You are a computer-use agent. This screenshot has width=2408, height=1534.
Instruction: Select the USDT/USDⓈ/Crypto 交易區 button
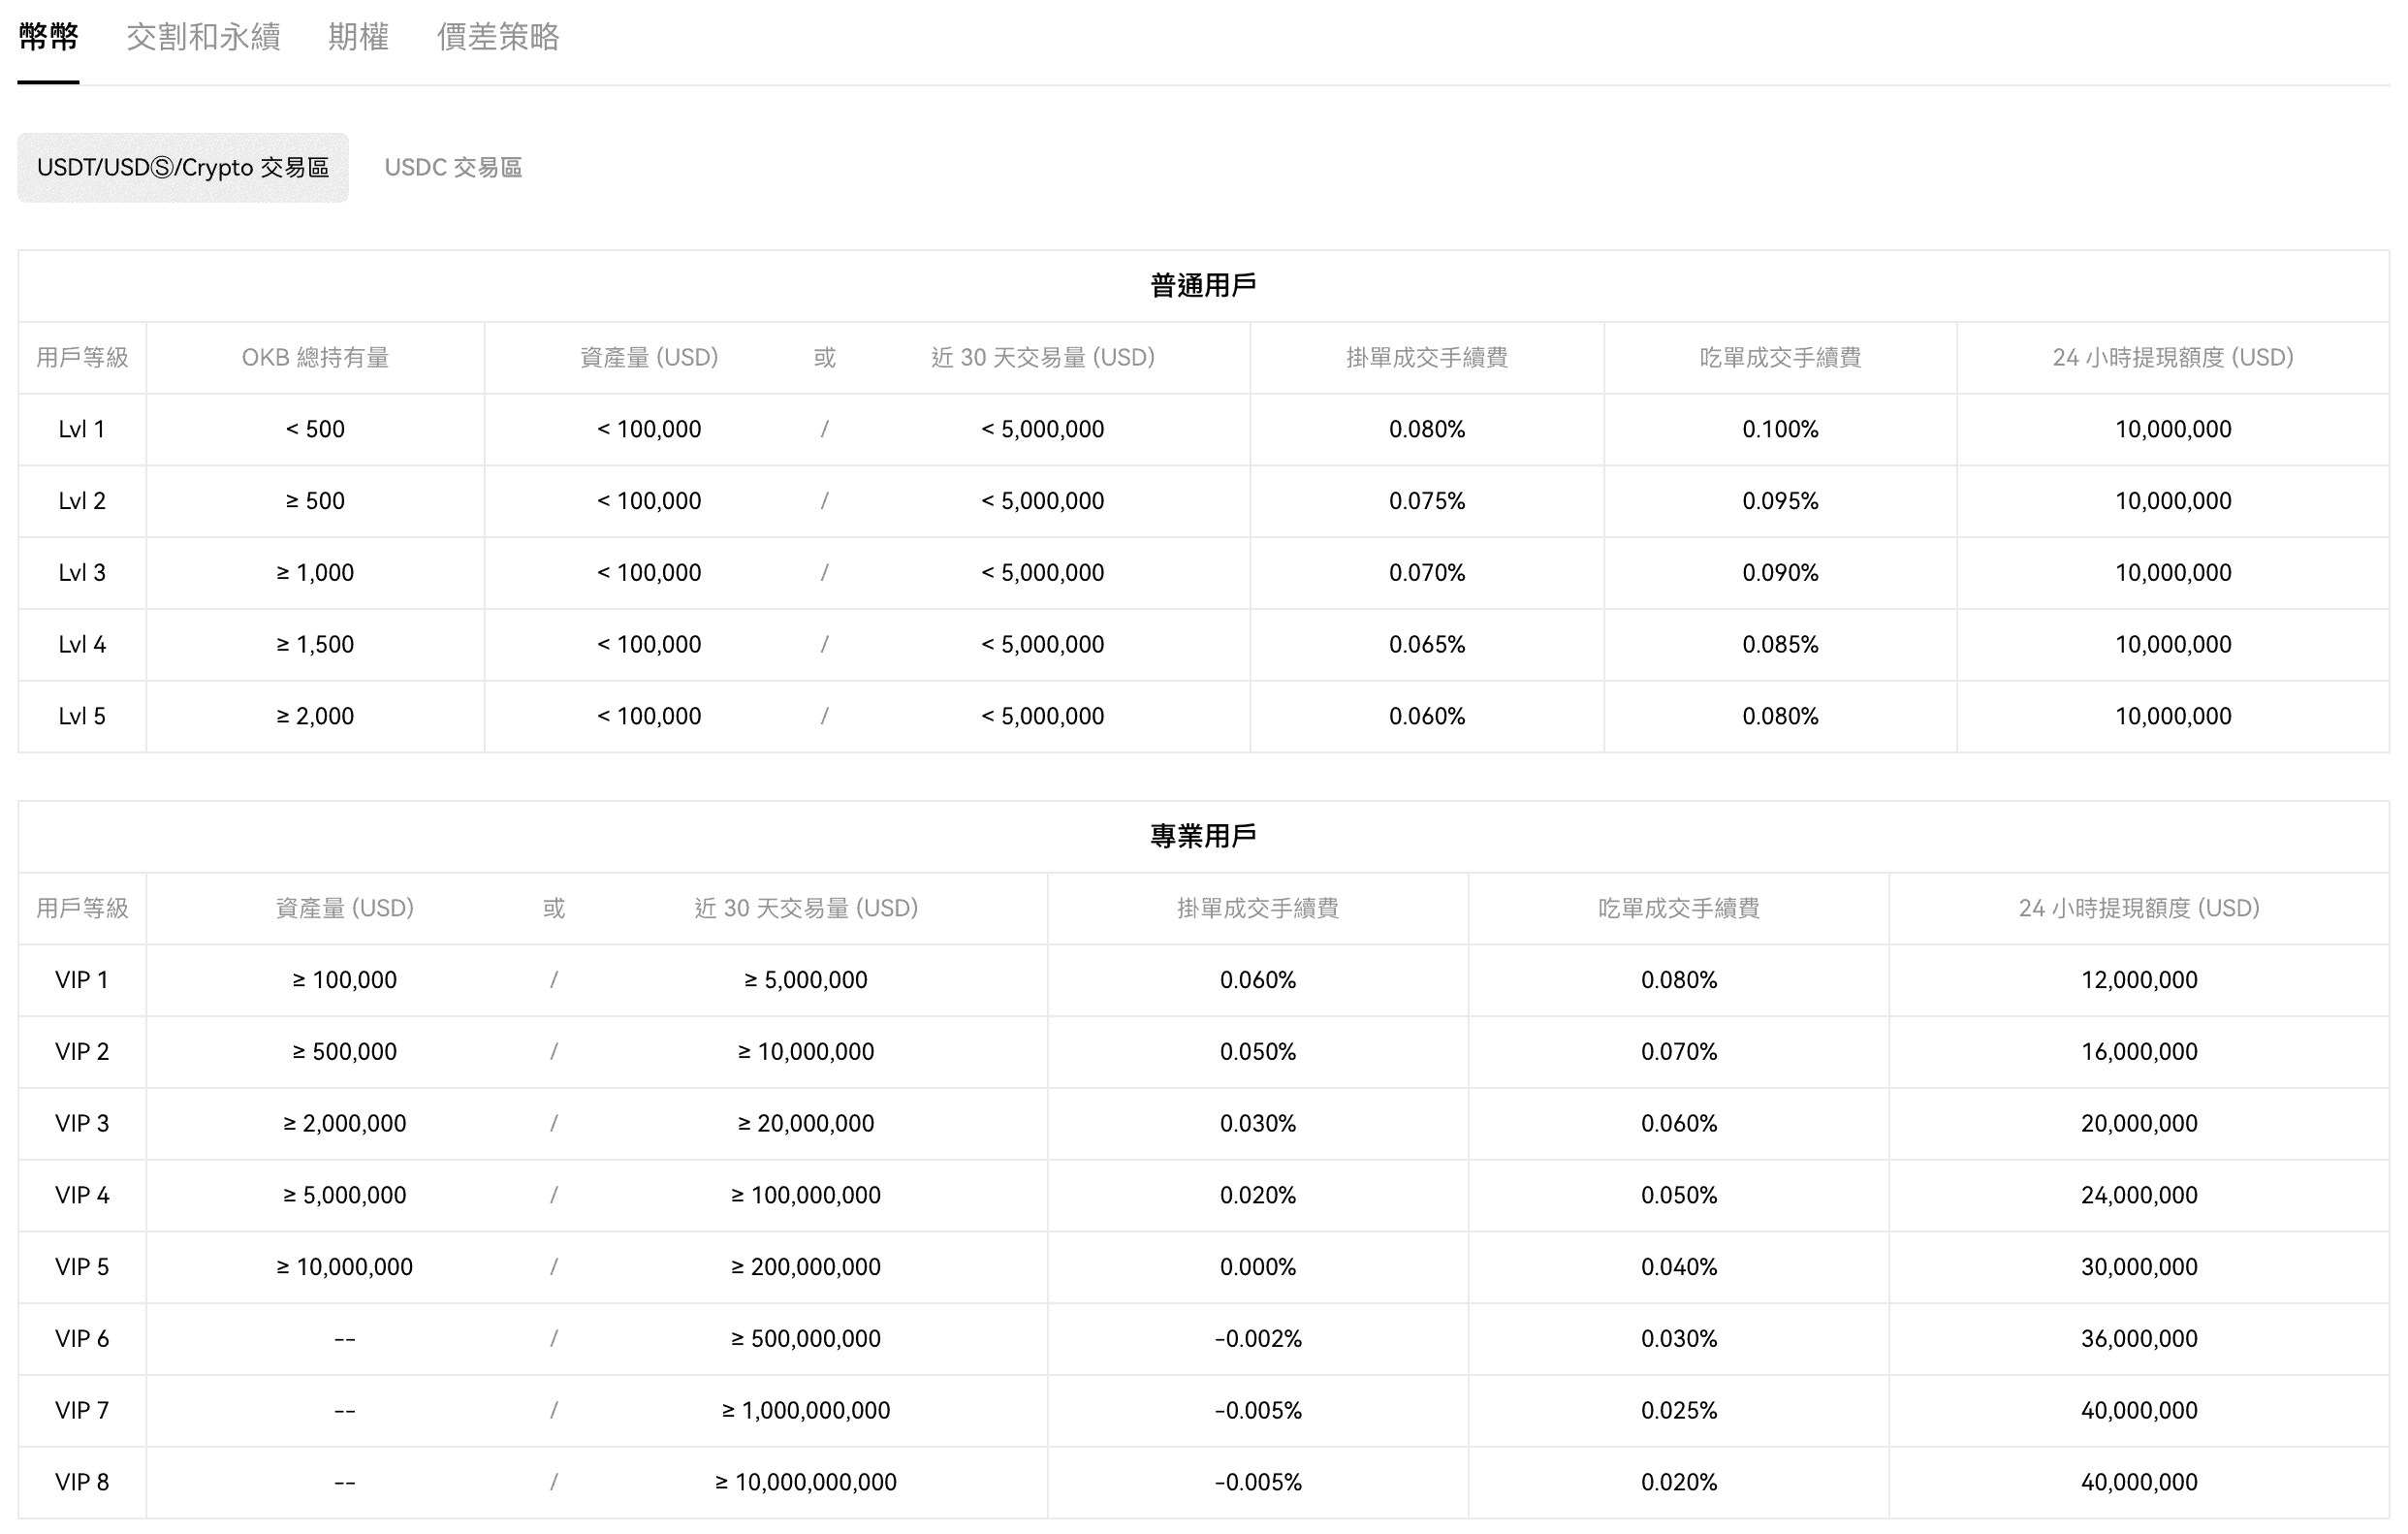[183, 167]
